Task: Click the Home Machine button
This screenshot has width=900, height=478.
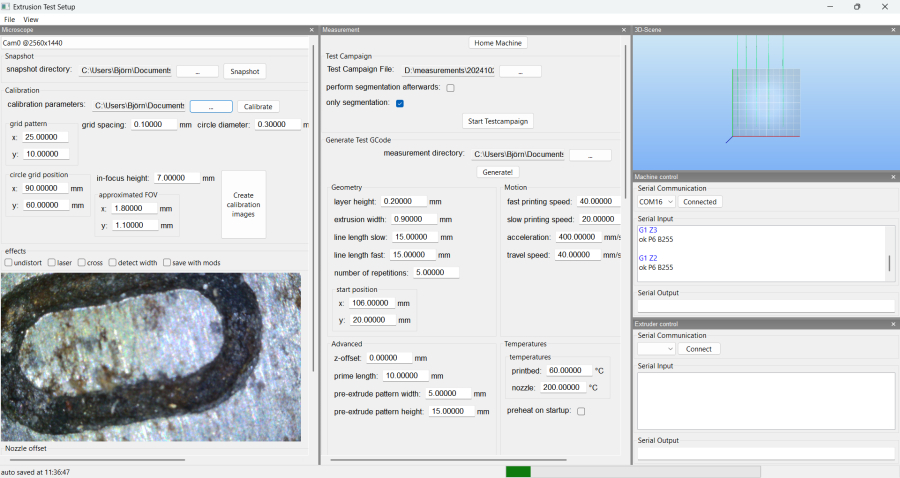Action: 498,43
